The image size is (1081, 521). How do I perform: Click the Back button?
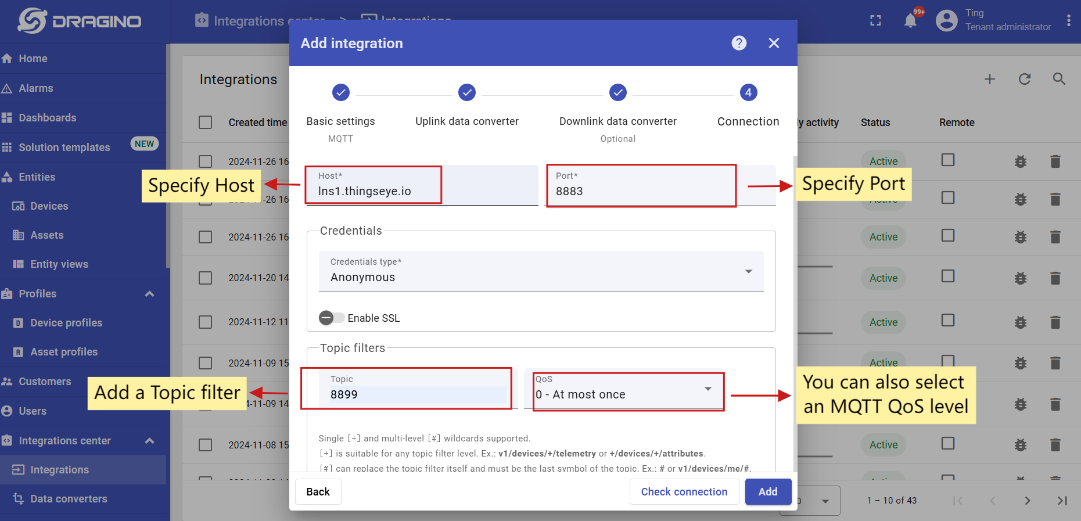click(318, 491)
